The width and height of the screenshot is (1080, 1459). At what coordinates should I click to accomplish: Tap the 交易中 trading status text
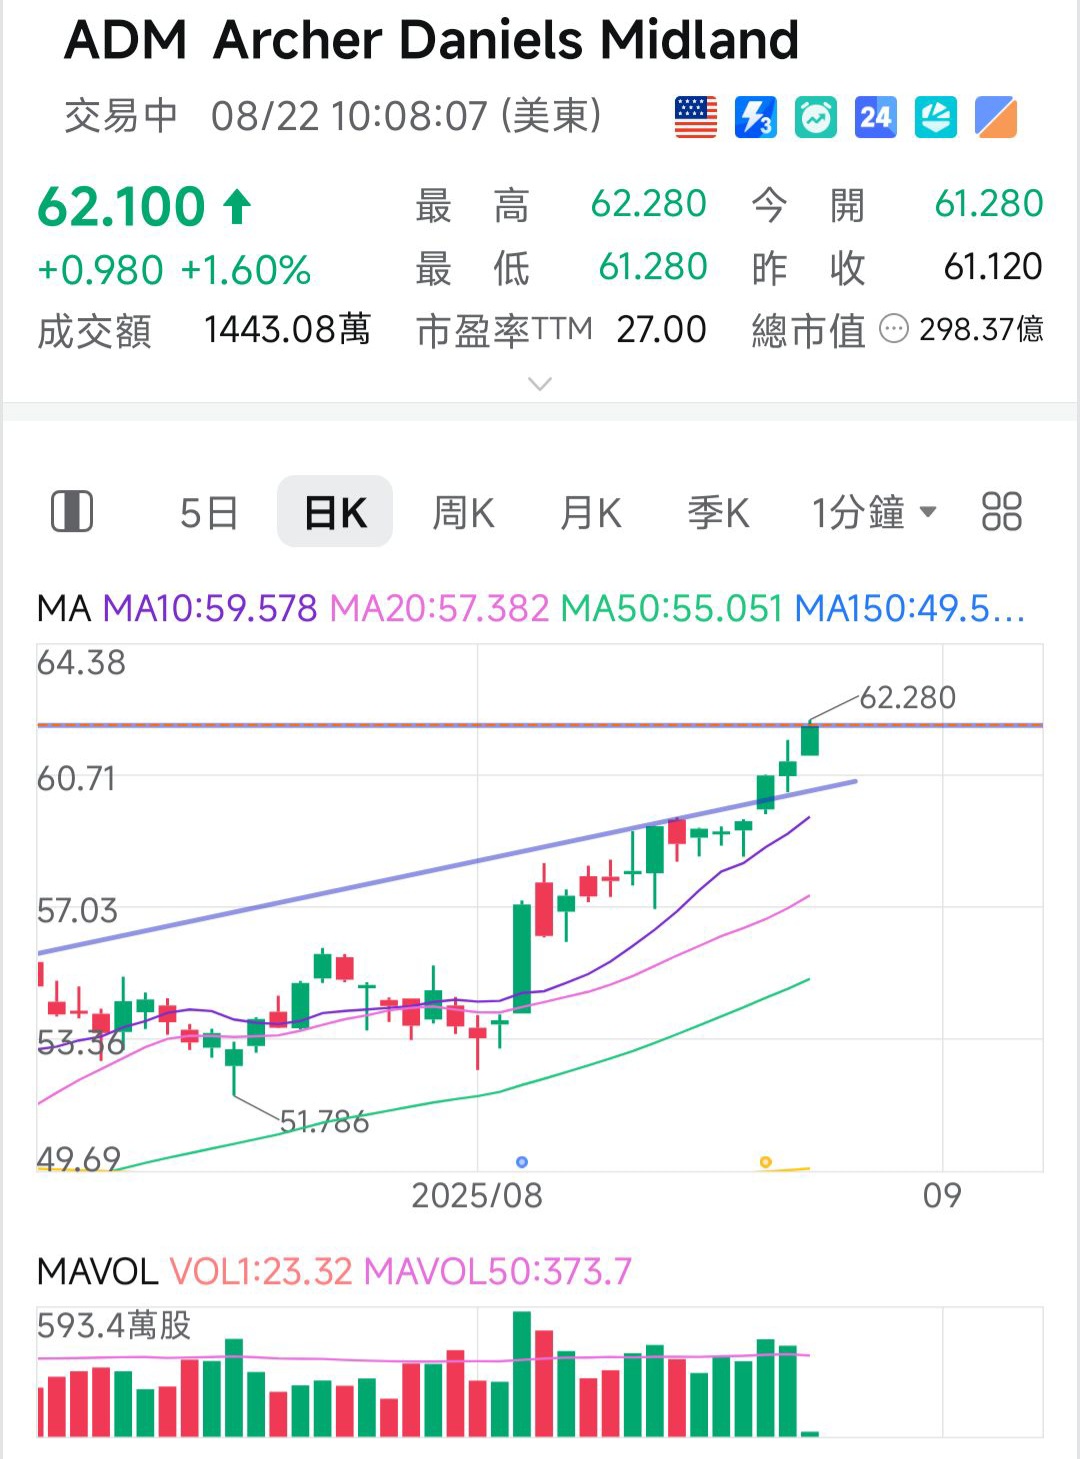click(x=121, y=116)
